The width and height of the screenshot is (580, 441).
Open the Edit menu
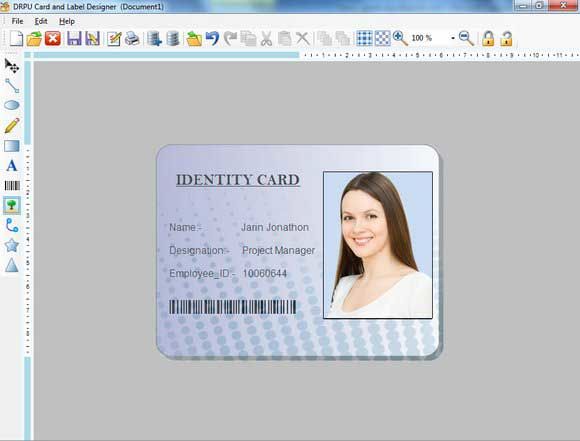coord(41,21)
